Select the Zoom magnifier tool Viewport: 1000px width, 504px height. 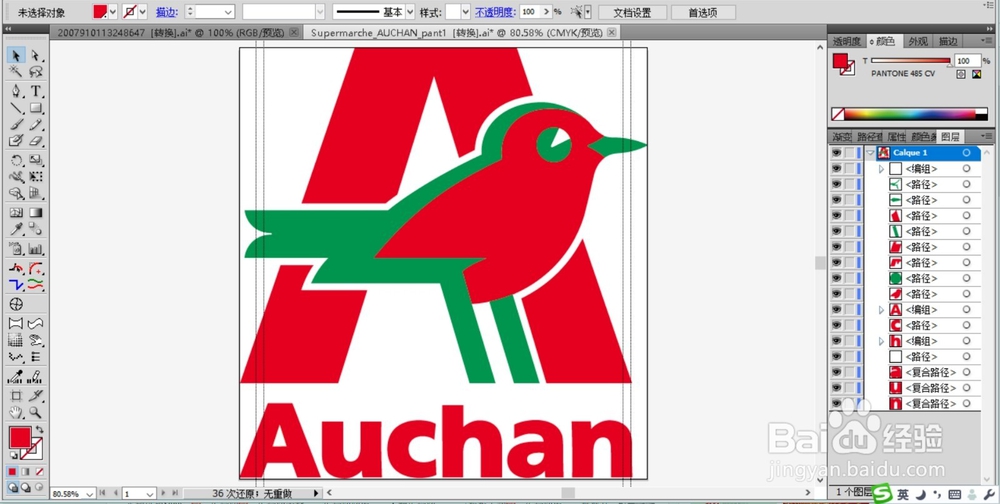coord(36,413)
